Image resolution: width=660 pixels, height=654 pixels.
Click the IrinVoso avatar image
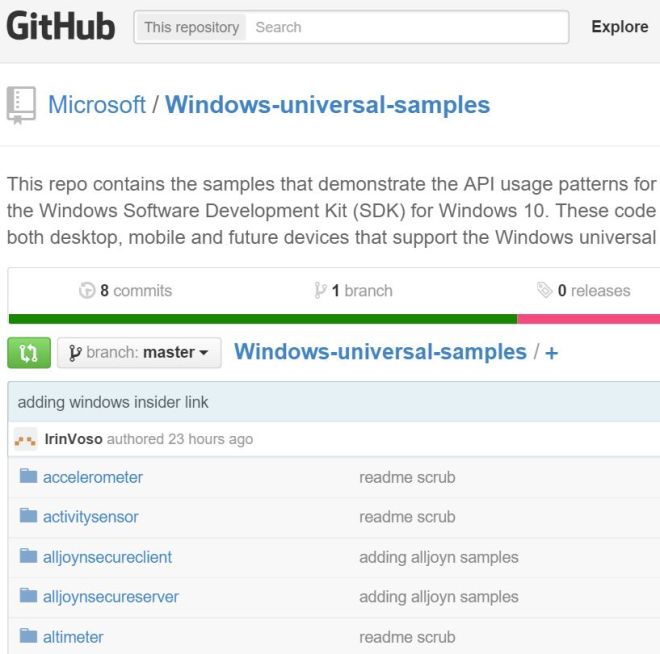point(26,439)
